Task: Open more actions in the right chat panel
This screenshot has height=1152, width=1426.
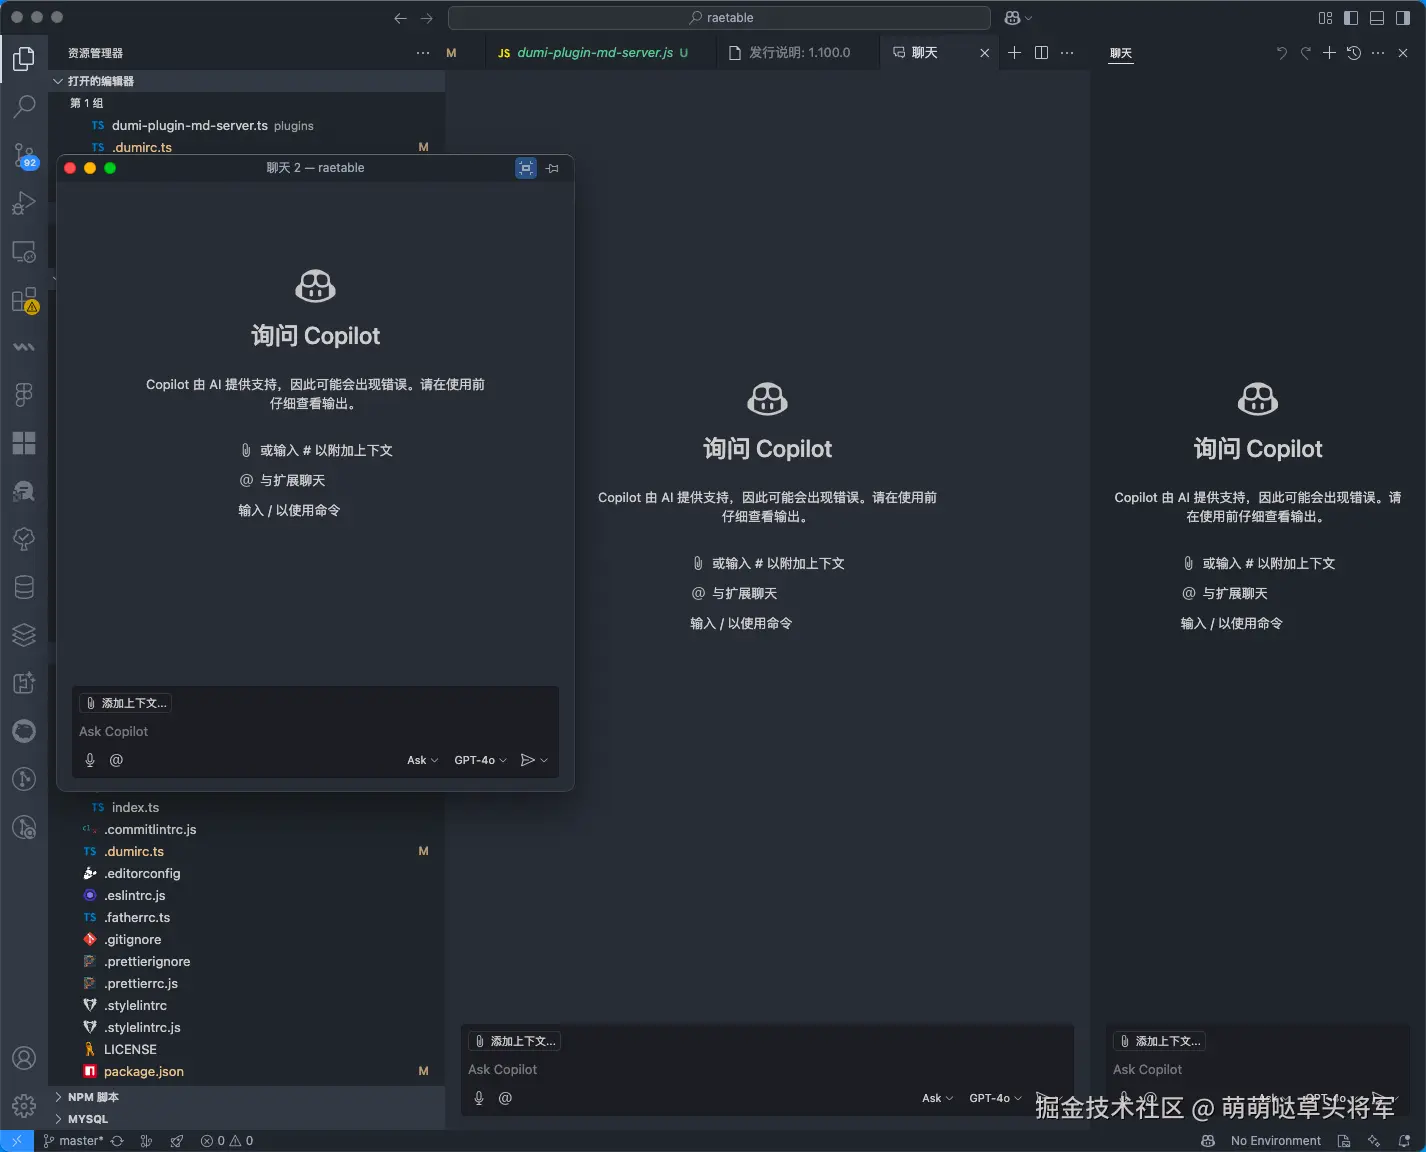Action: pyautogui.click(x=1378, y=53)
